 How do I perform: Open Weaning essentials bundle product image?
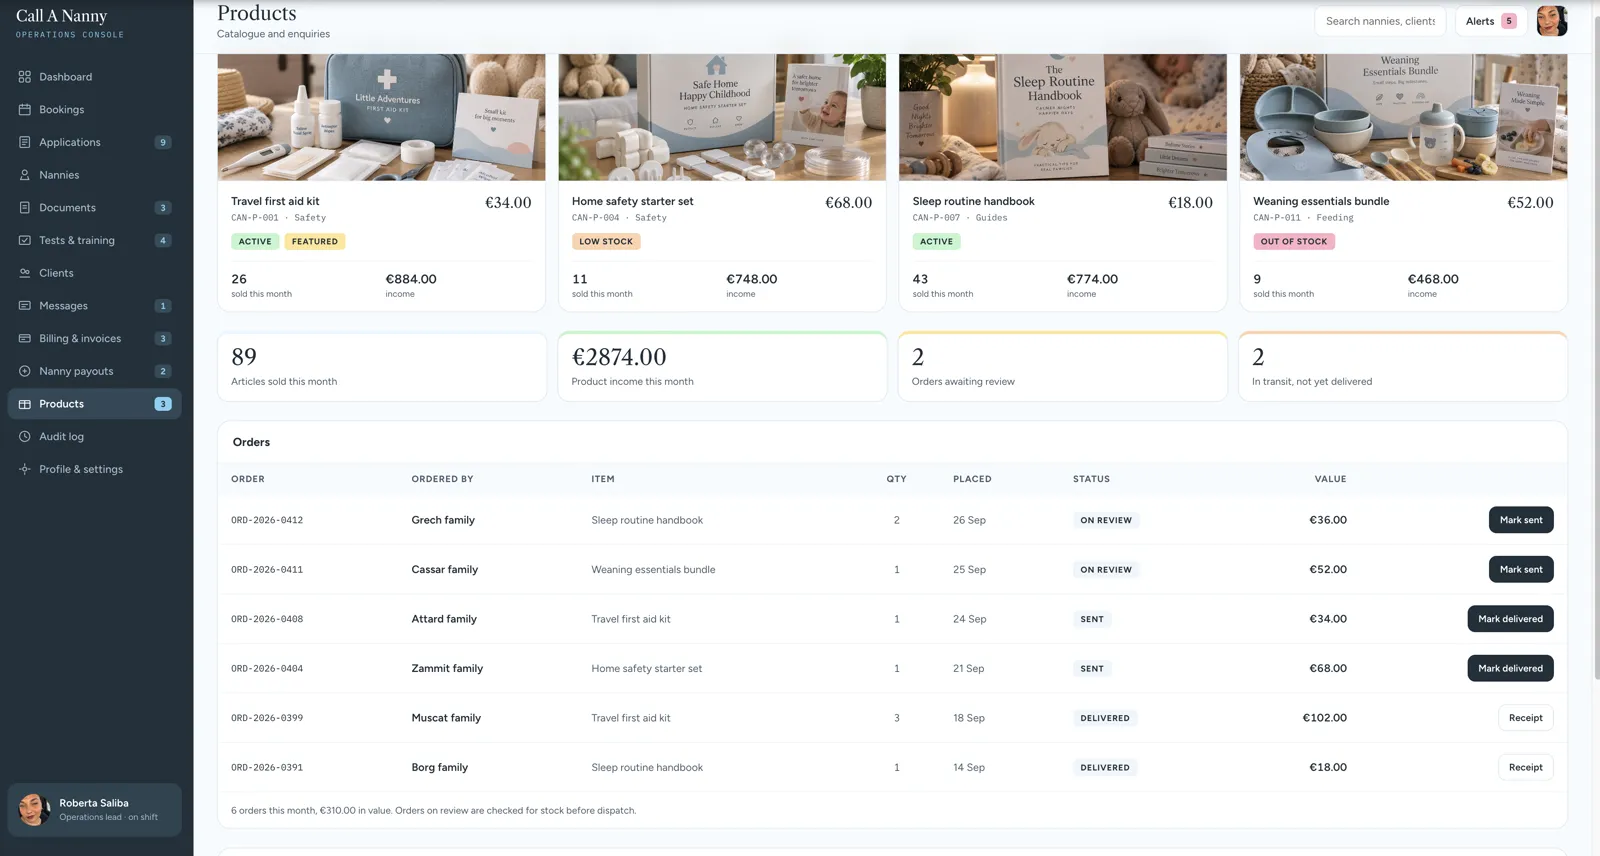click(x=1403, y=117)
